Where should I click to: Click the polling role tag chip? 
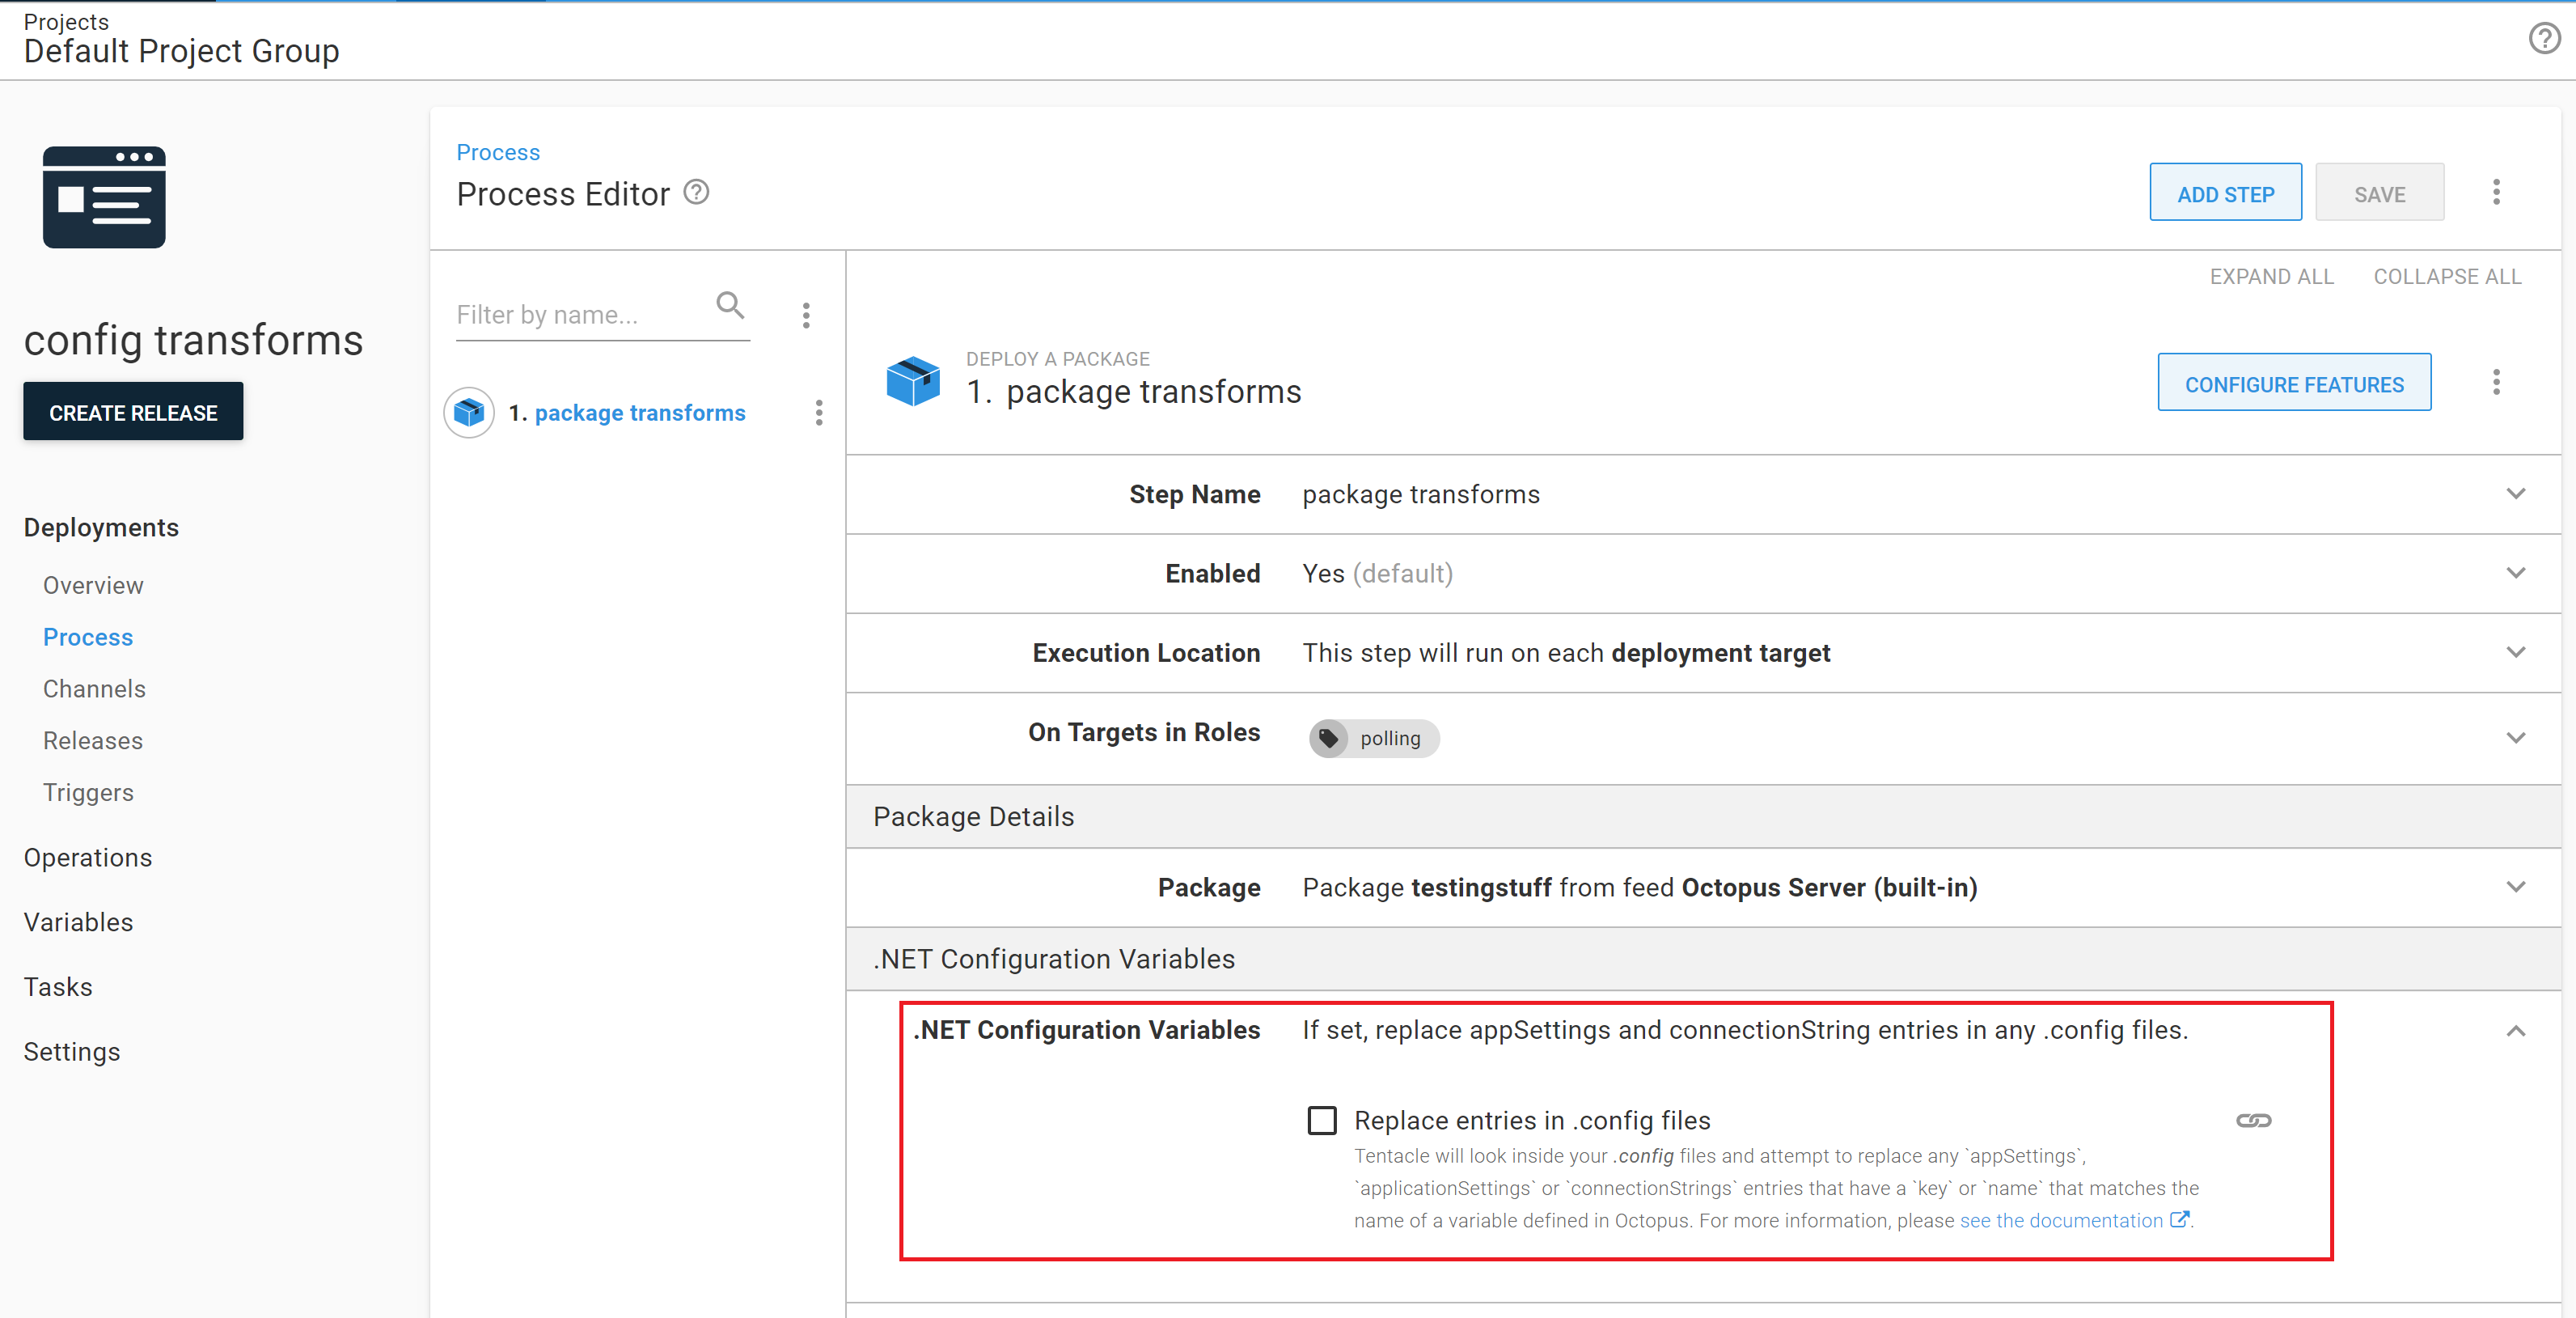coord(1374,738)
